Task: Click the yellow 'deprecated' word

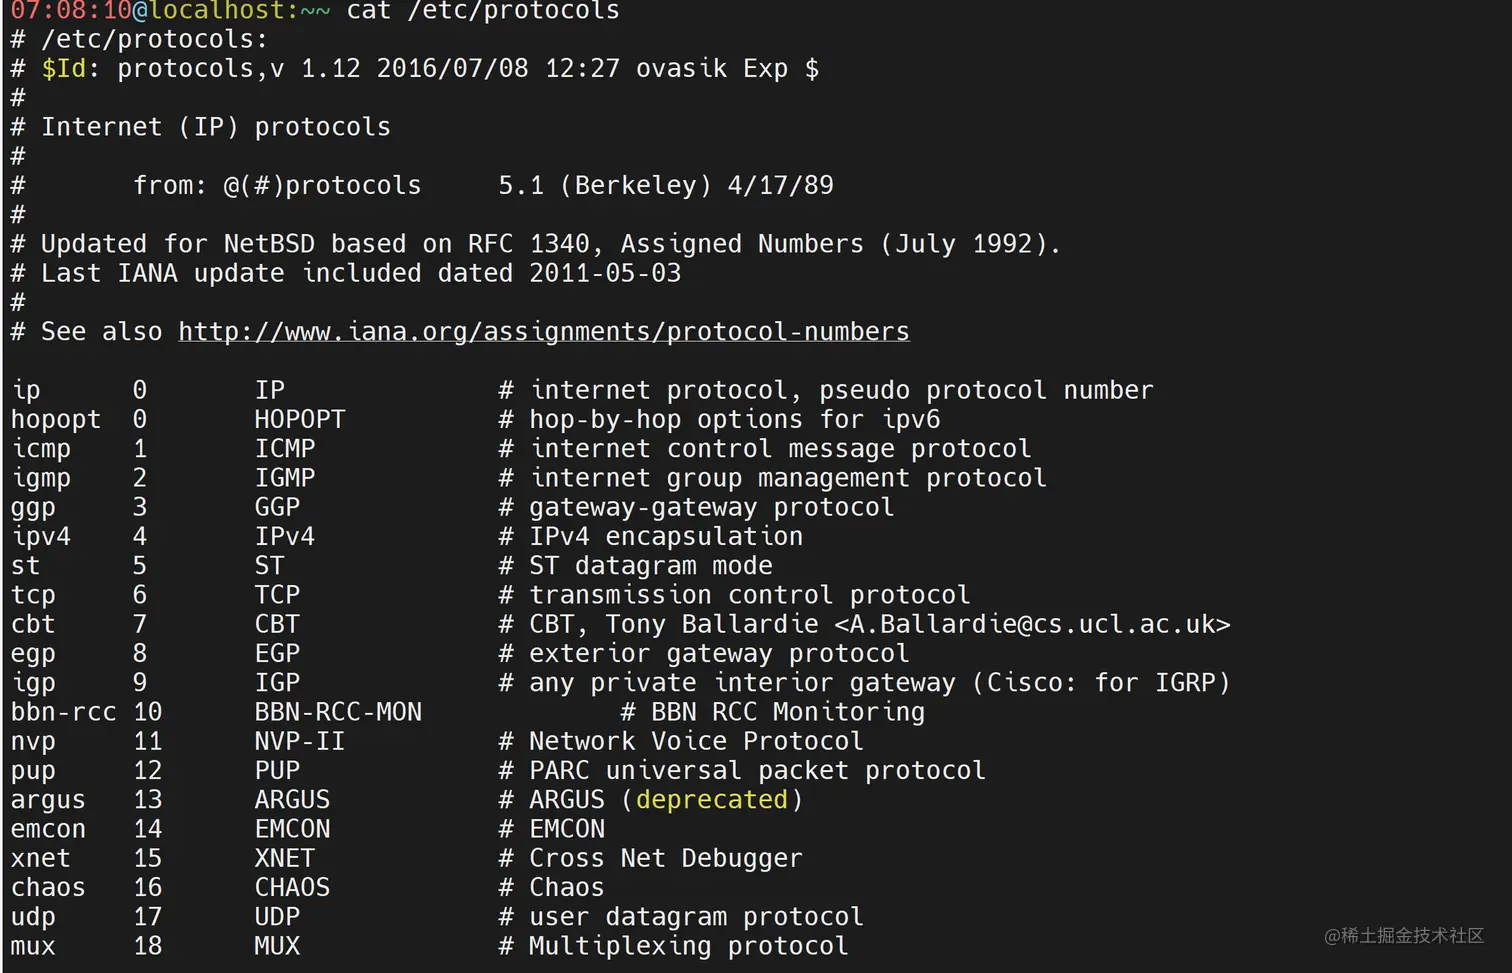Action: 711,800
